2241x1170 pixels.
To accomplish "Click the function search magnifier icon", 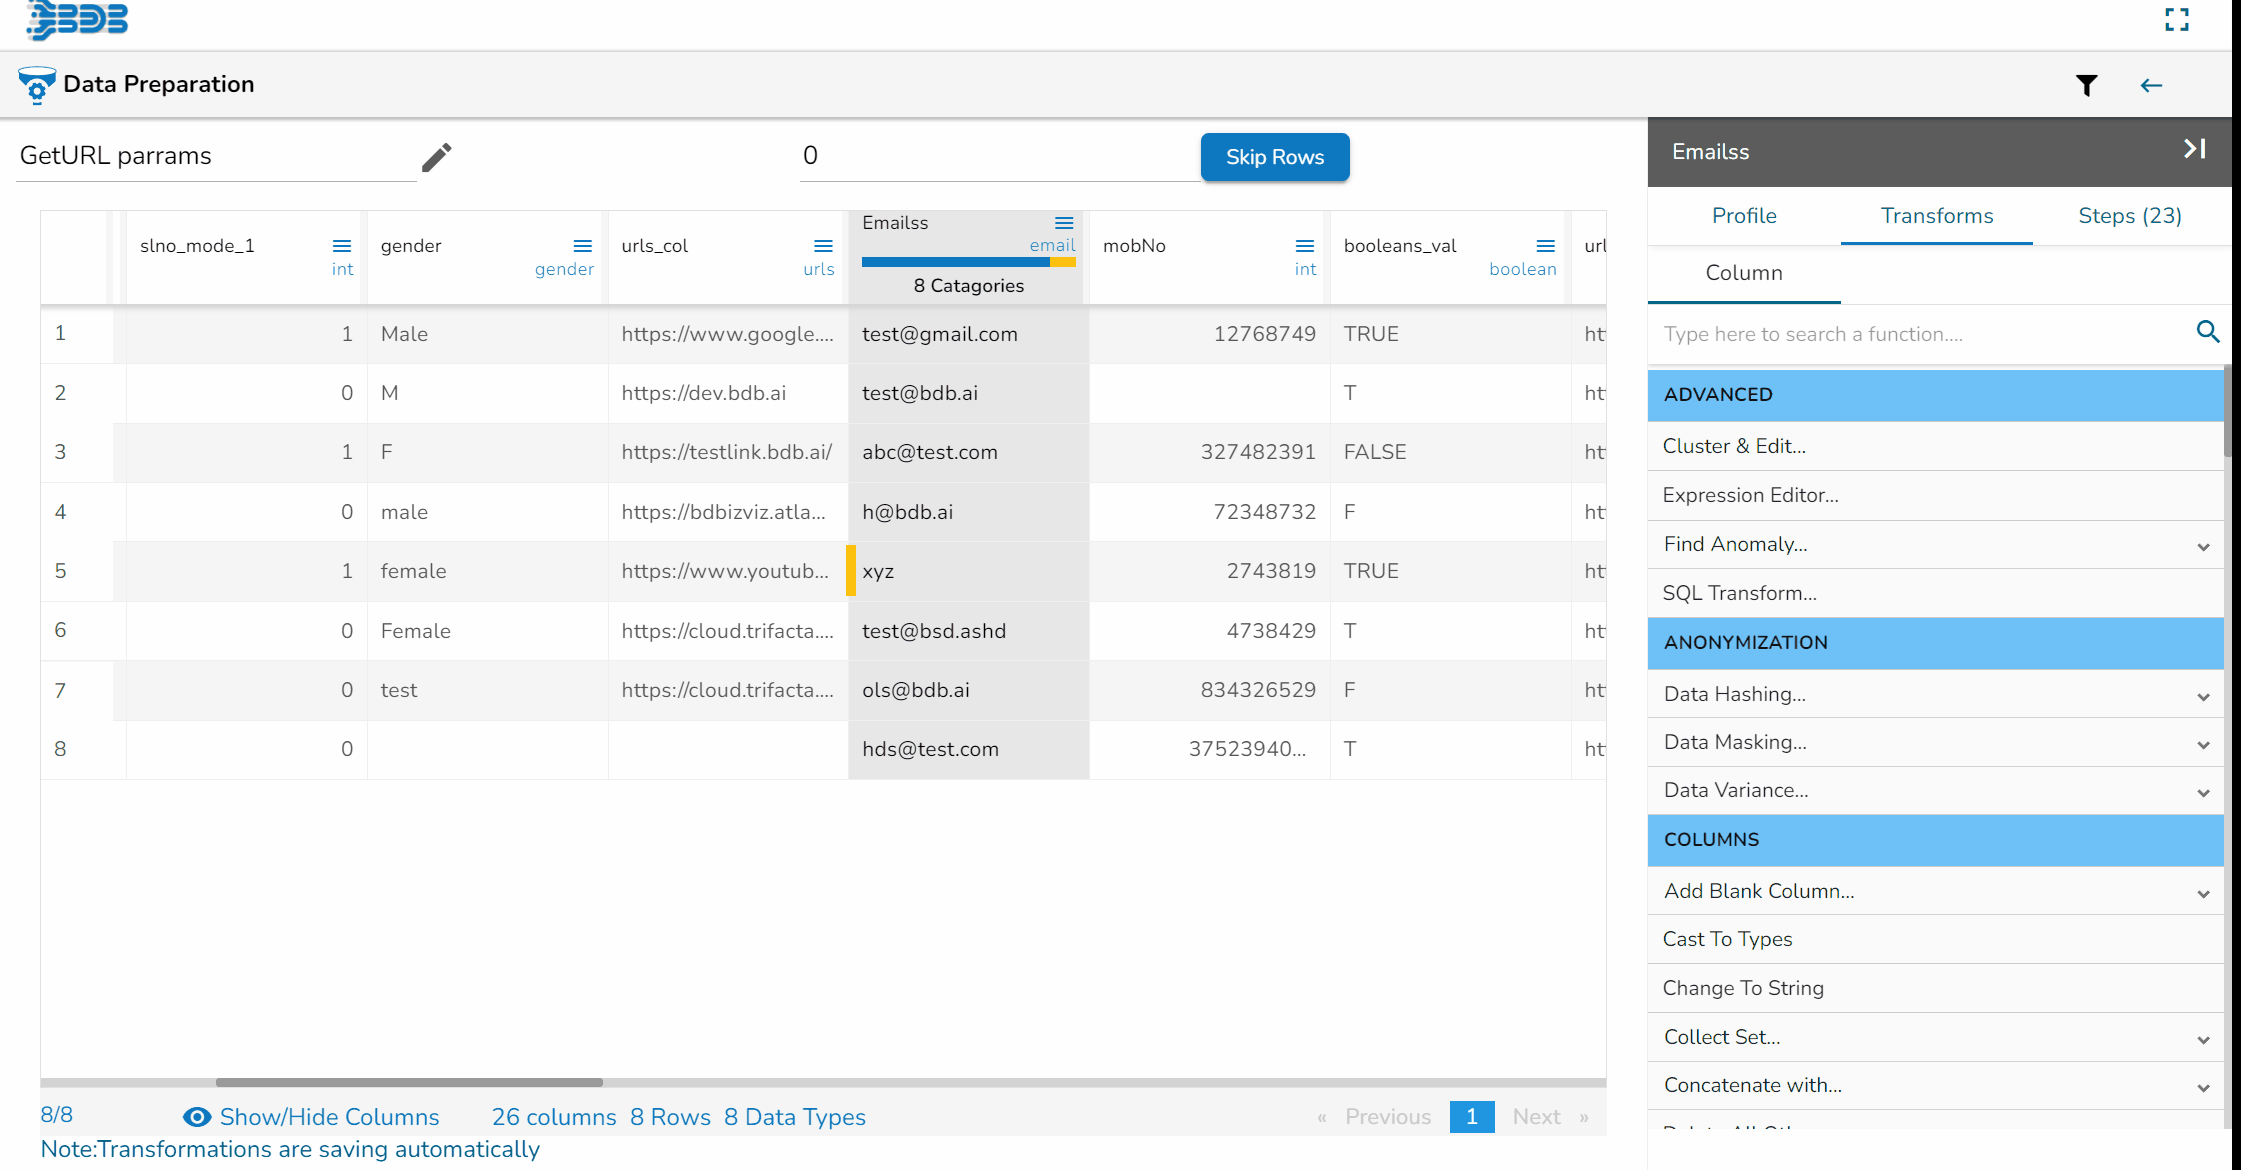I will tap(2208, 332).
